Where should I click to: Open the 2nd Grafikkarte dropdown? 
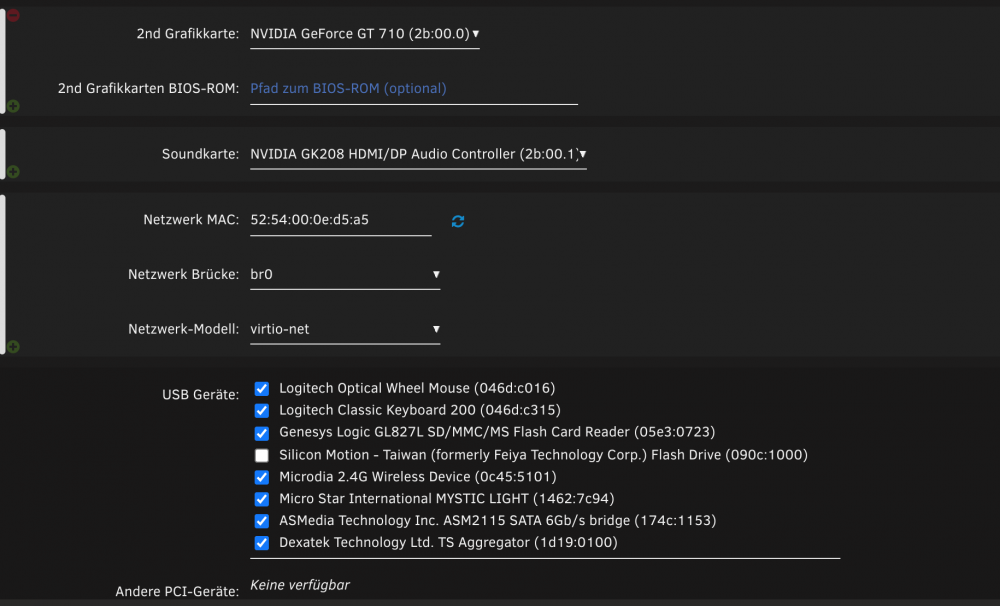(365, 34)
